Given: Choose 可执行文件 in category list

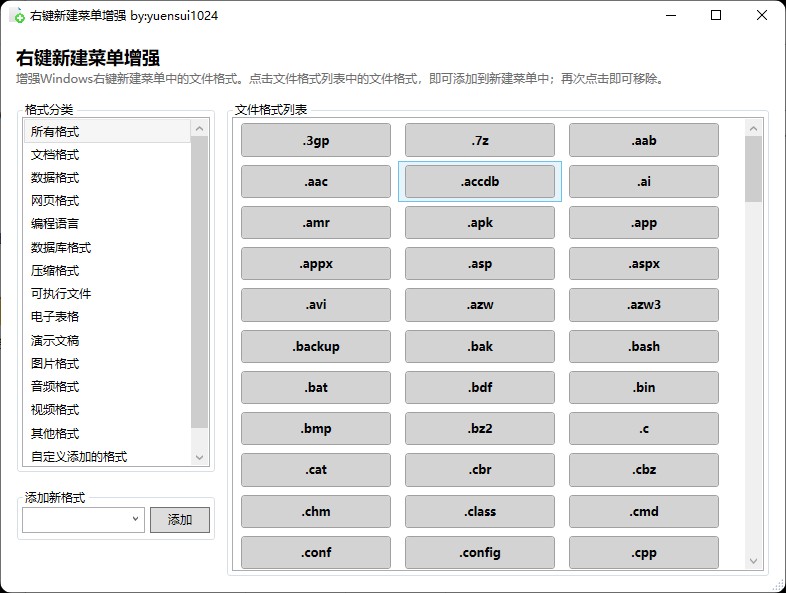Looking at the screenshot, I should click(107, 294).
